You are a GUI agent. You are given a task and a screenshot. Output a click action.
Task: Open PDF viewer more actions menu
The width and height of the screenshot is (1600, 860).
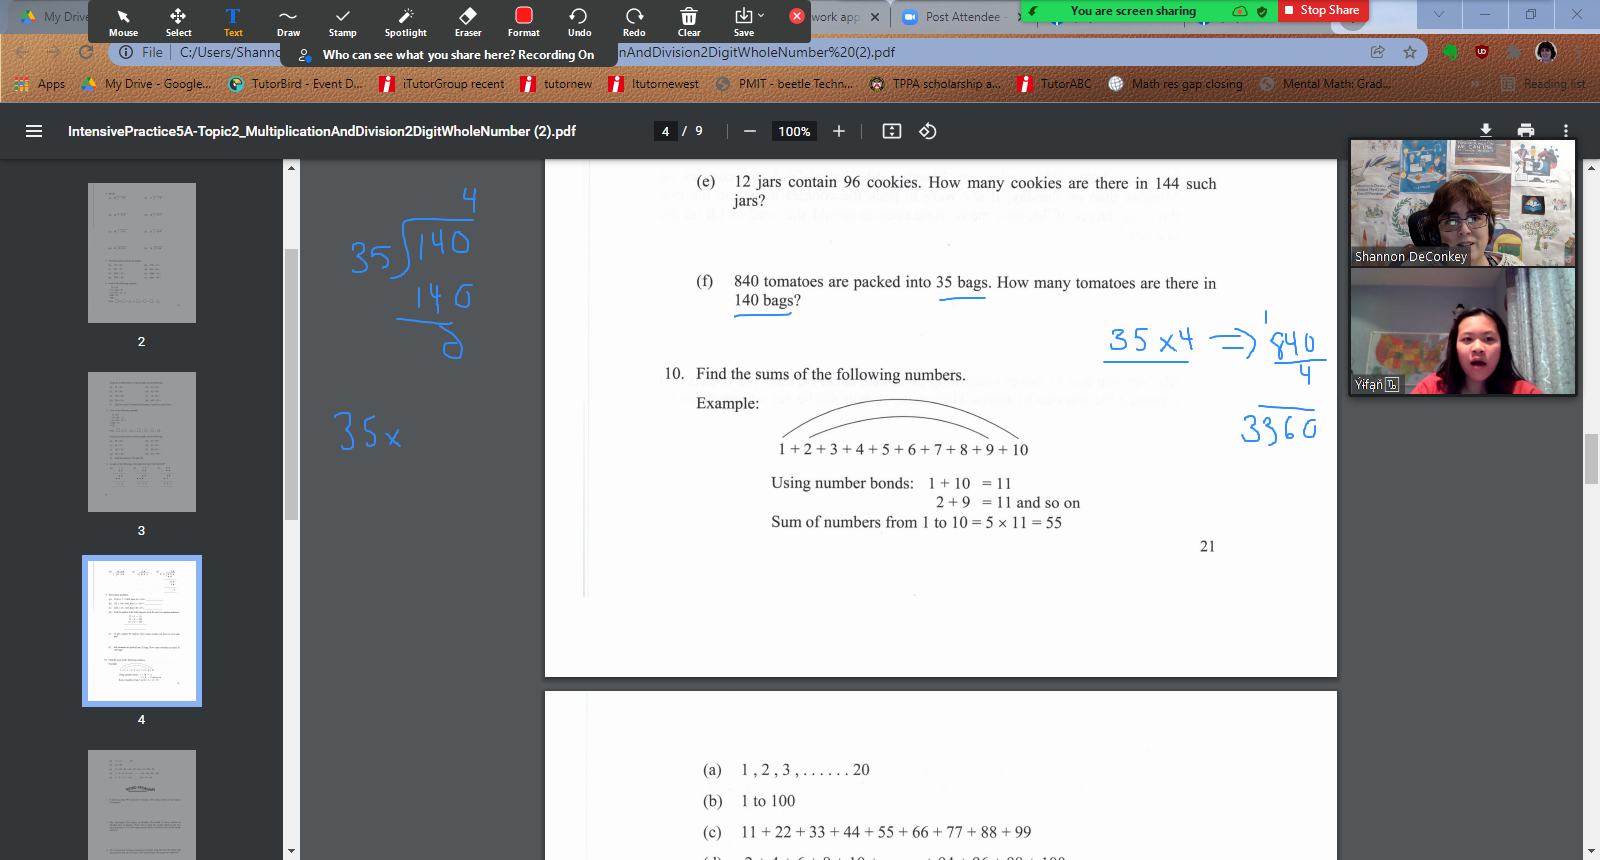(x=1566, y=130)
